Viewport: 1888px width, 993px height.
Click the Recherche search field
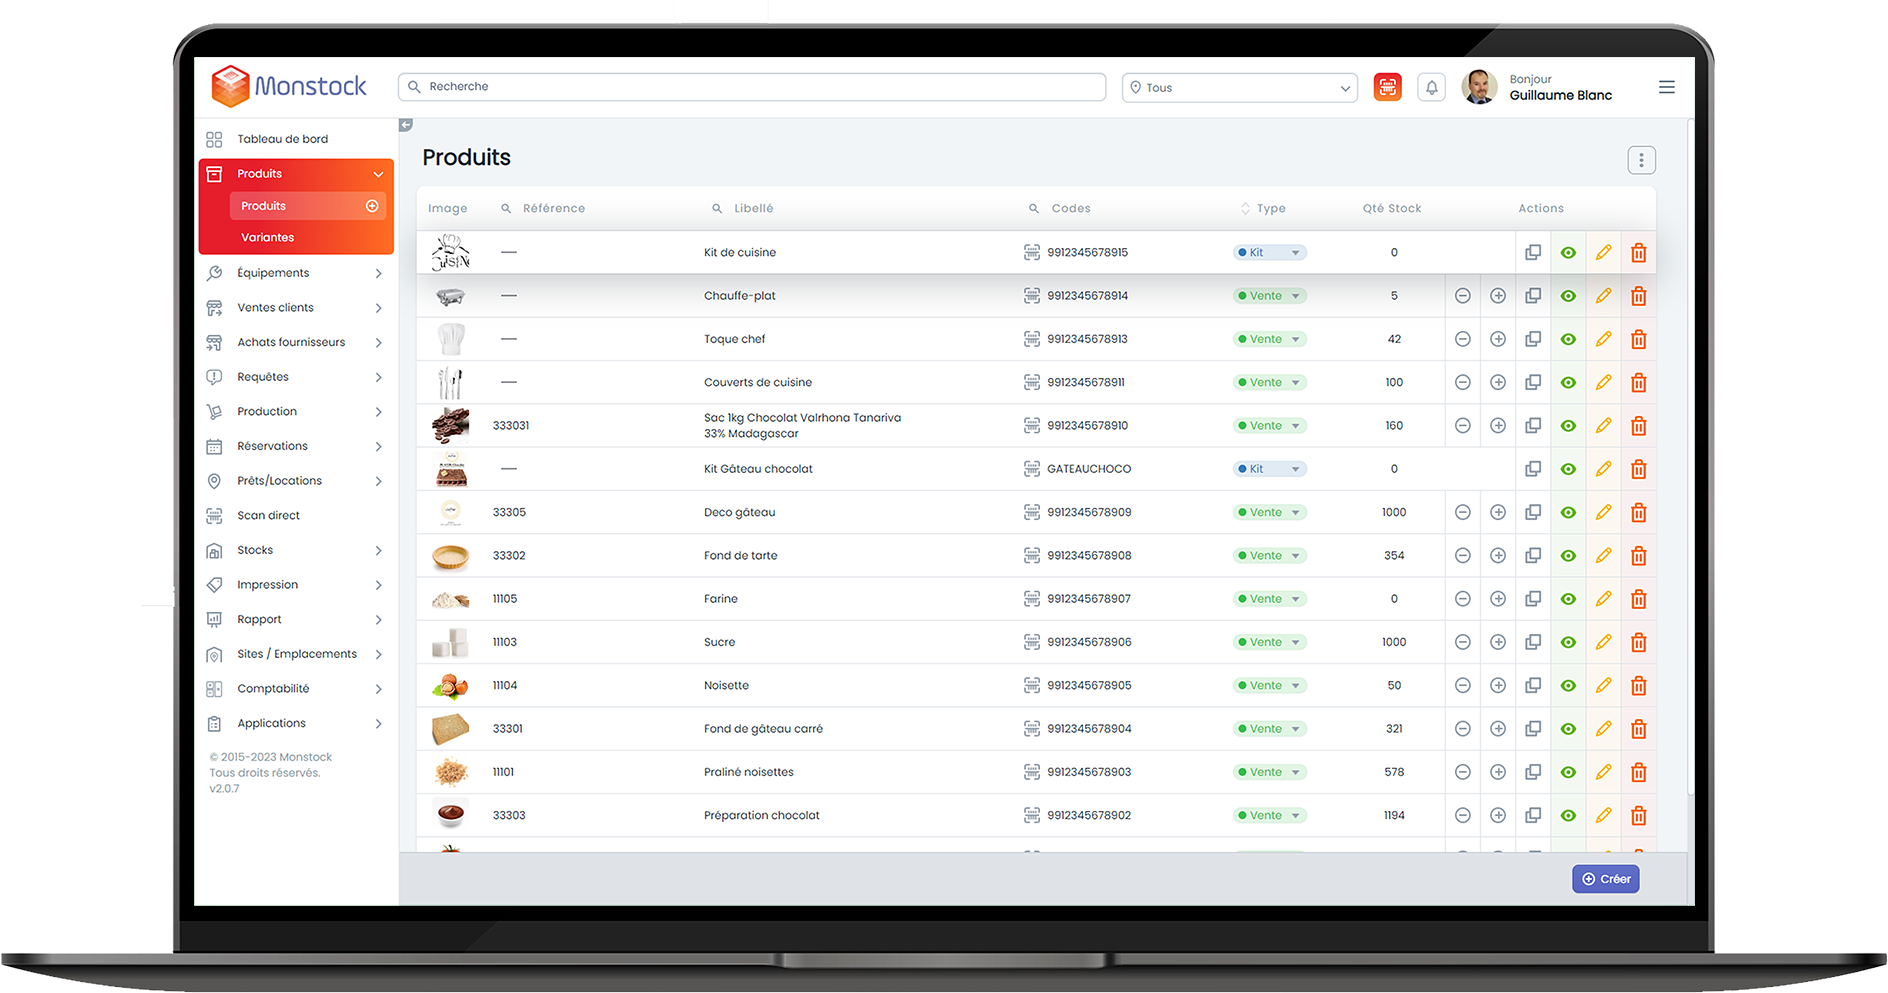752,87
